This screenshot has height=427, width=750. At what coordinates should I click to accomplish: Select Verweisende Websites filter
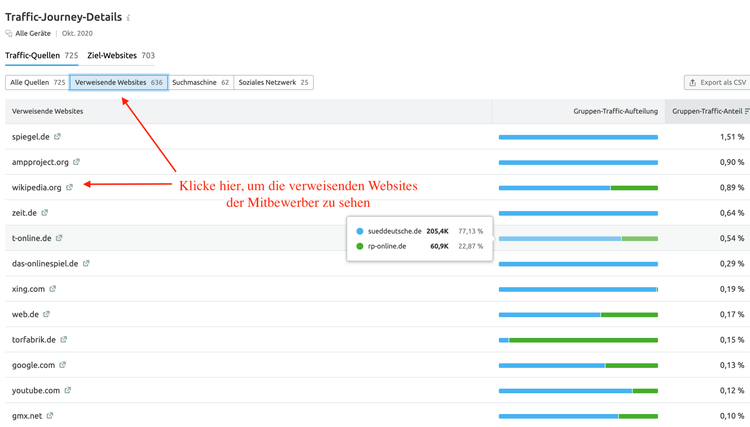coord(119,82)
